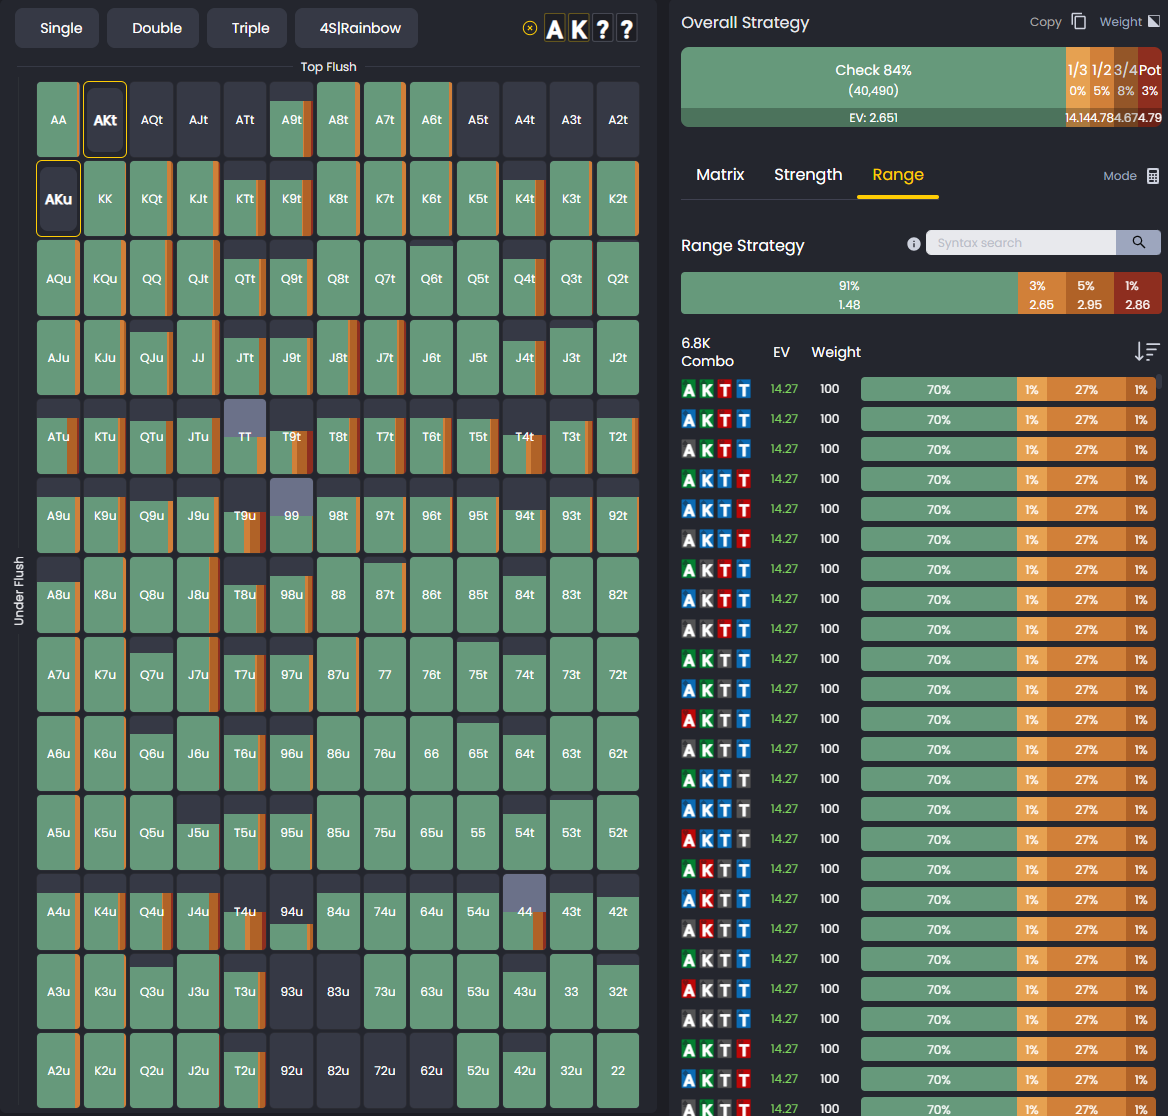This screenshot has height=1116, width=1168.
Task: Select the TT hand cell in matrix
Action: coord(244,436)
